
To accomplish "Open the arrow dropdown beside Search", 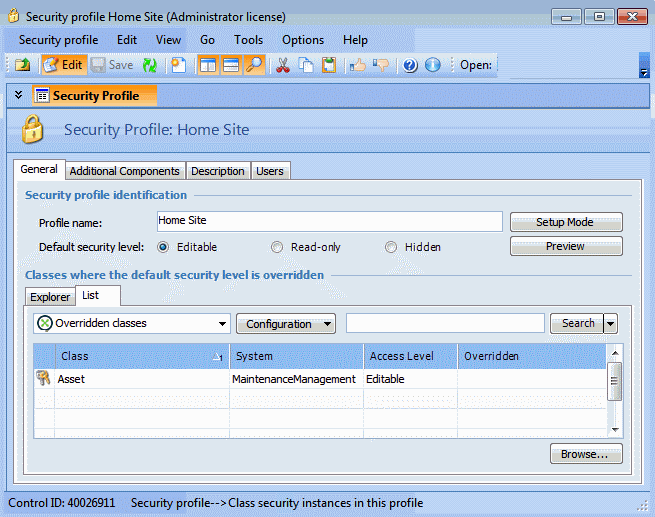I will [611, 324].
